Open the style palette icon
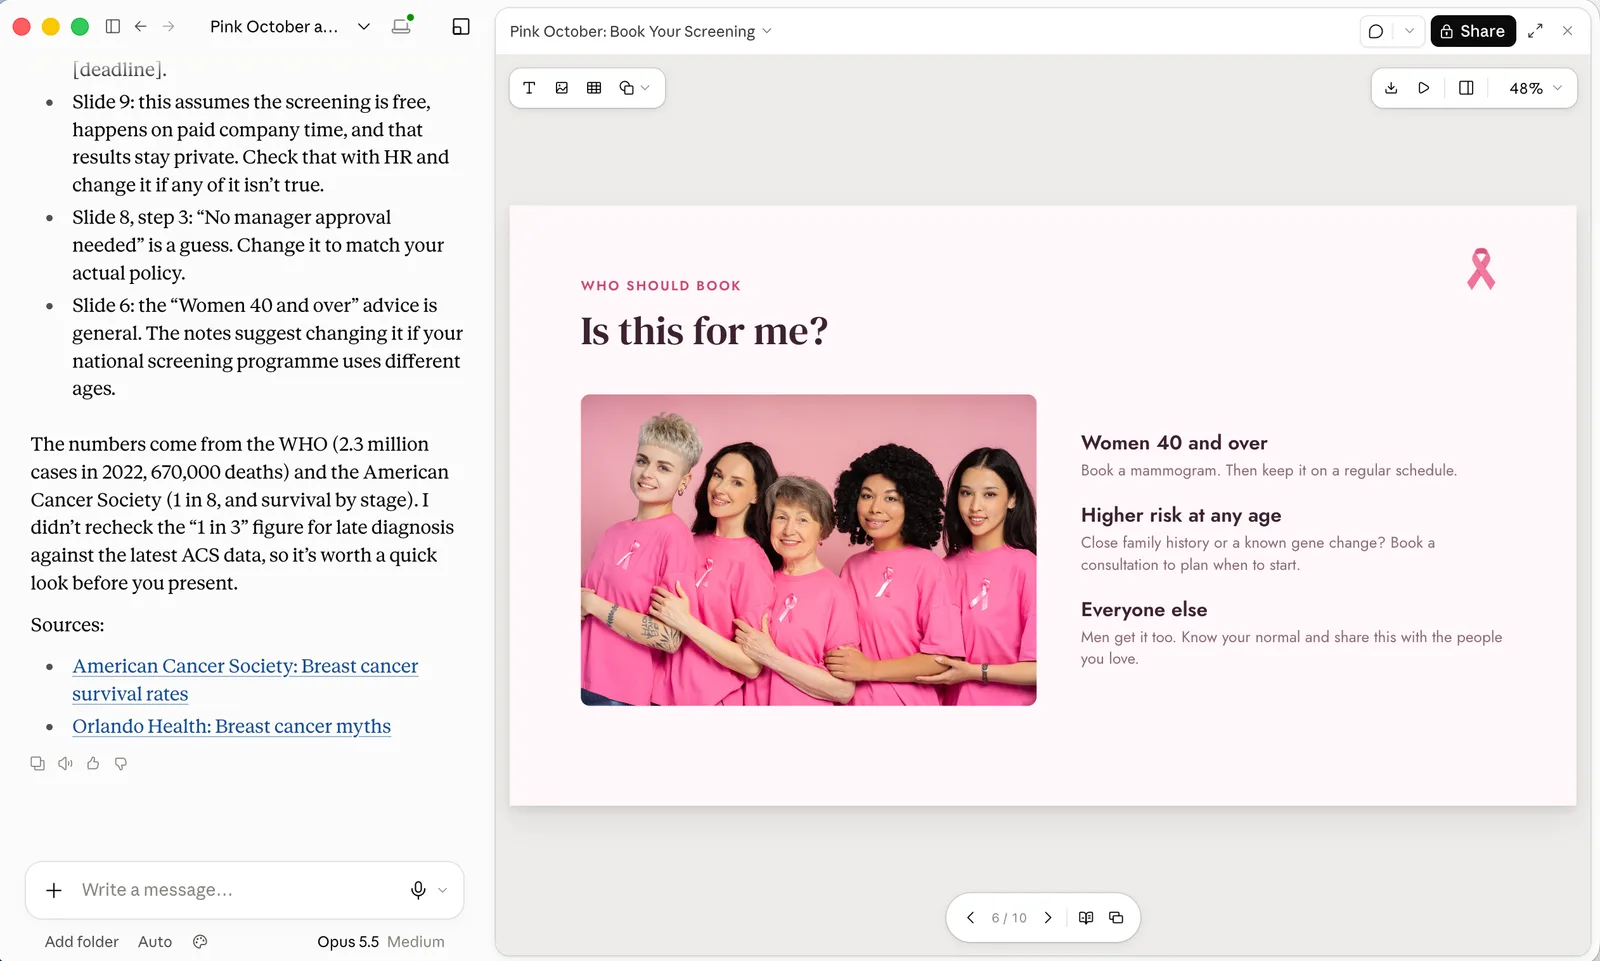Image resolution: width=1600 pixels, height=961 pixels. [200, 942]
